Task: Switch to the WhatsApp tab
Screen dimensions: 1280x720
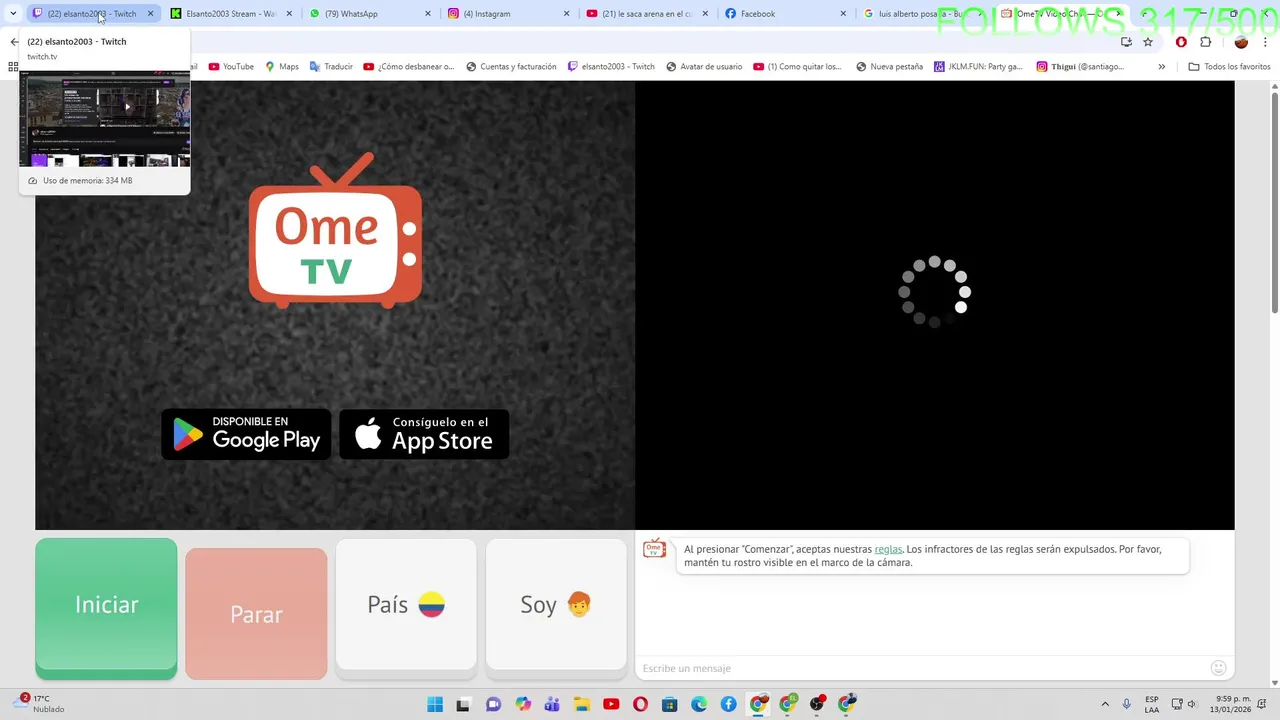Action: 368,14
